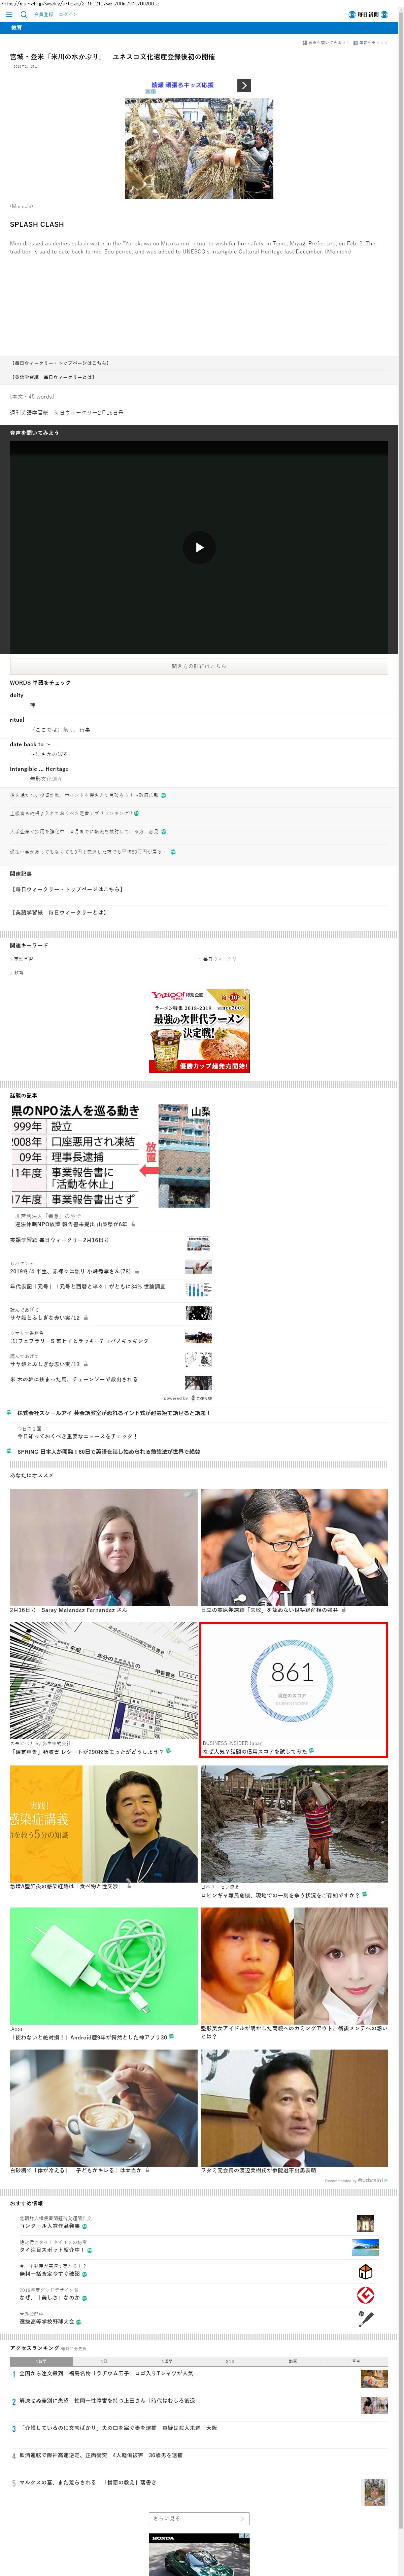The width and height of the screenshot is (404, 2576).
Task: Open the Yahoo 最強の次世代ラーメン決定戦 ad
Action: tap(199, 1031)
